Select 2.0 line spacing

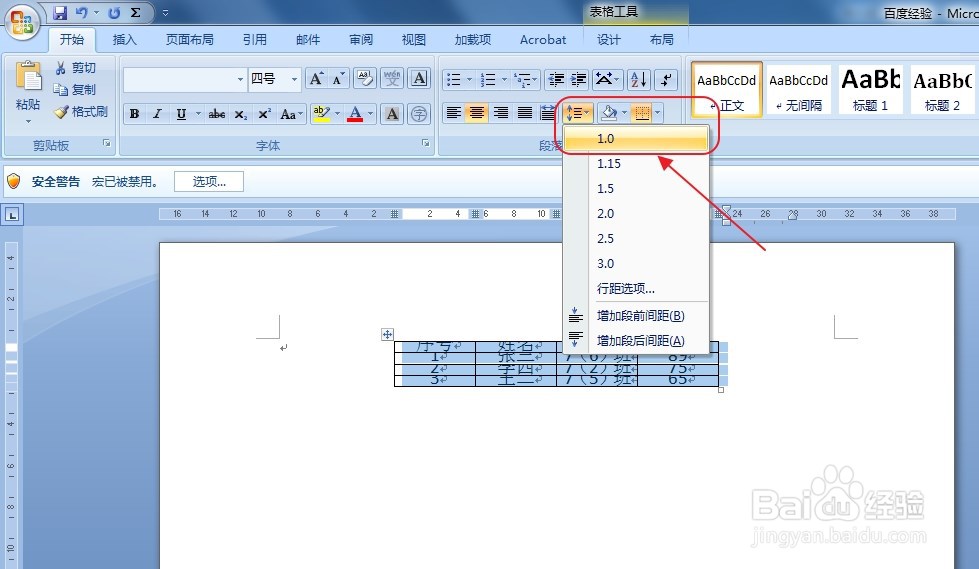636,214
